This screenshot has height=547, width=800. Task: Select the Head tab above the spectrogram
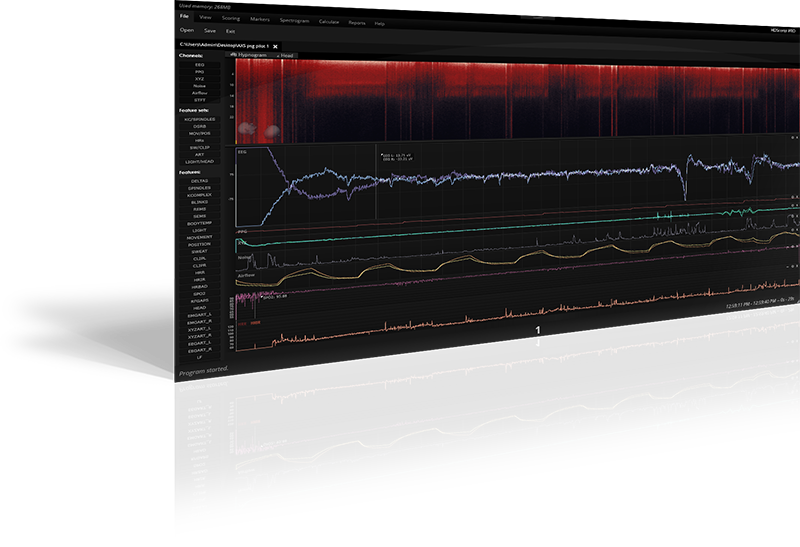click(286, 55)
